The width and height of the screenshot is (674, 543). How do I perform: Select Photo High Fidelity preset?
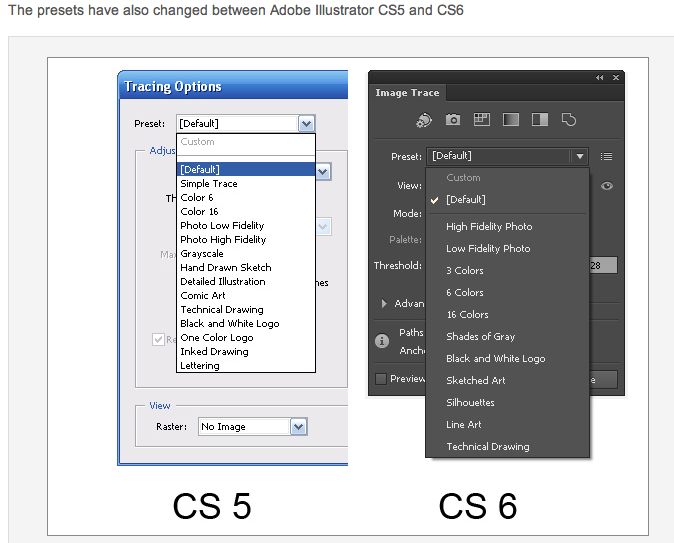click(x=246, y=239)
